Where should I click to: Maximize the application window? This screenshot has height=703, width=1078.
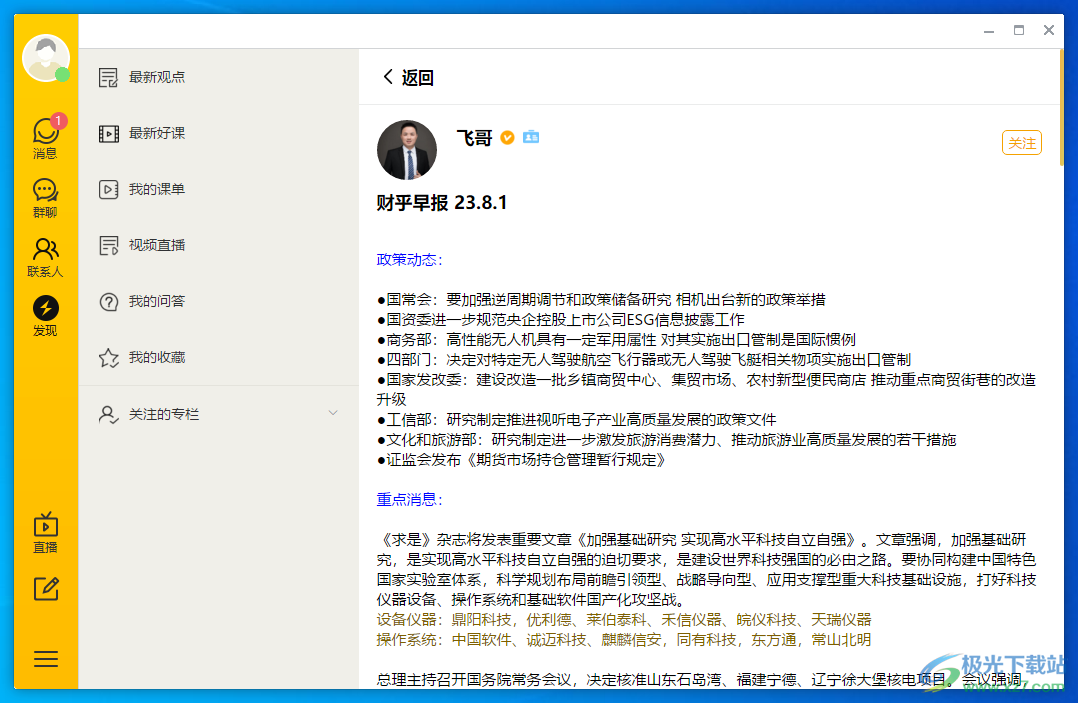(x=1019, y=30)
